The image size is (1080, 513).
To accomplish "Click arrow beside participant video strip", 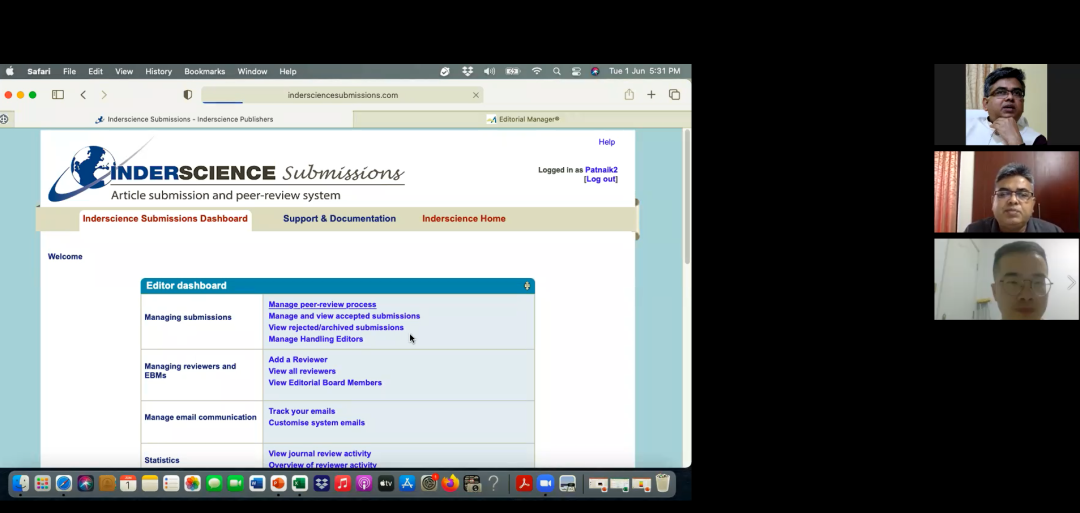I will point(1071,282).
